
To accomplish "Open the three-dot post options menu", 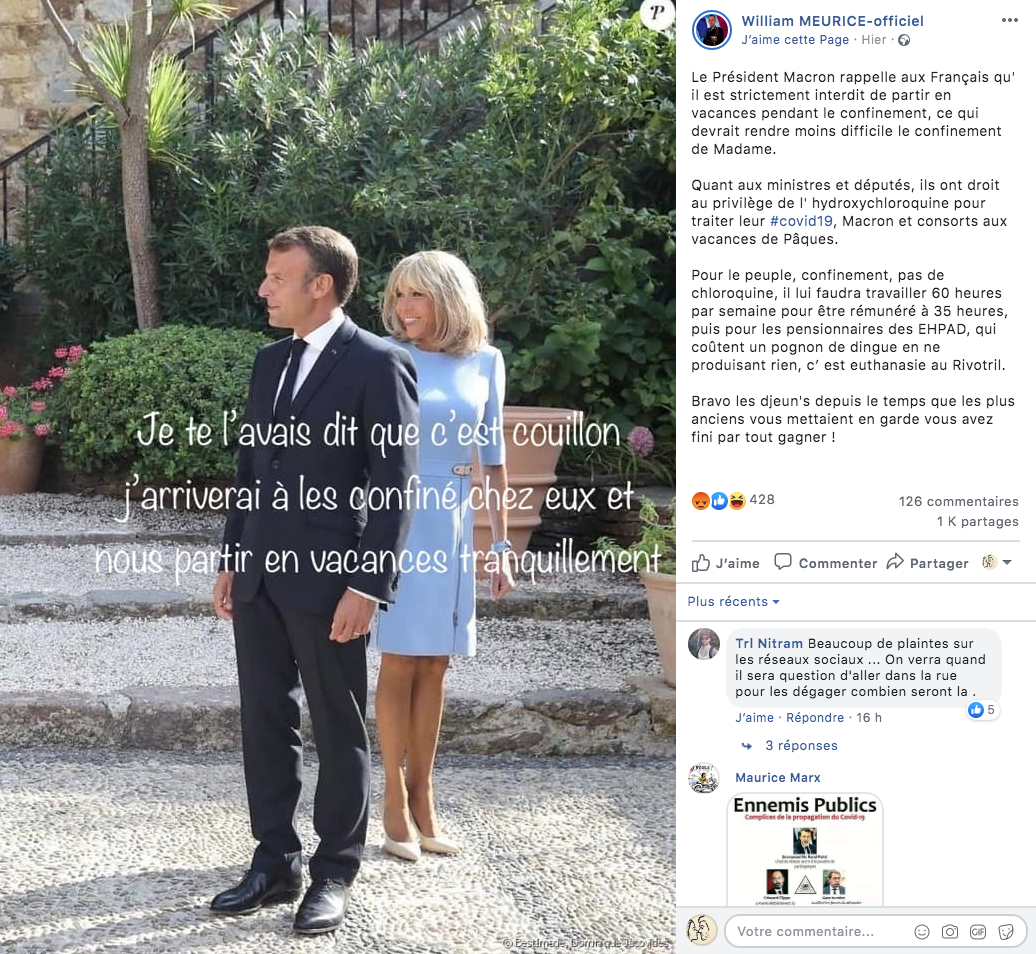I will point(1009,20).
